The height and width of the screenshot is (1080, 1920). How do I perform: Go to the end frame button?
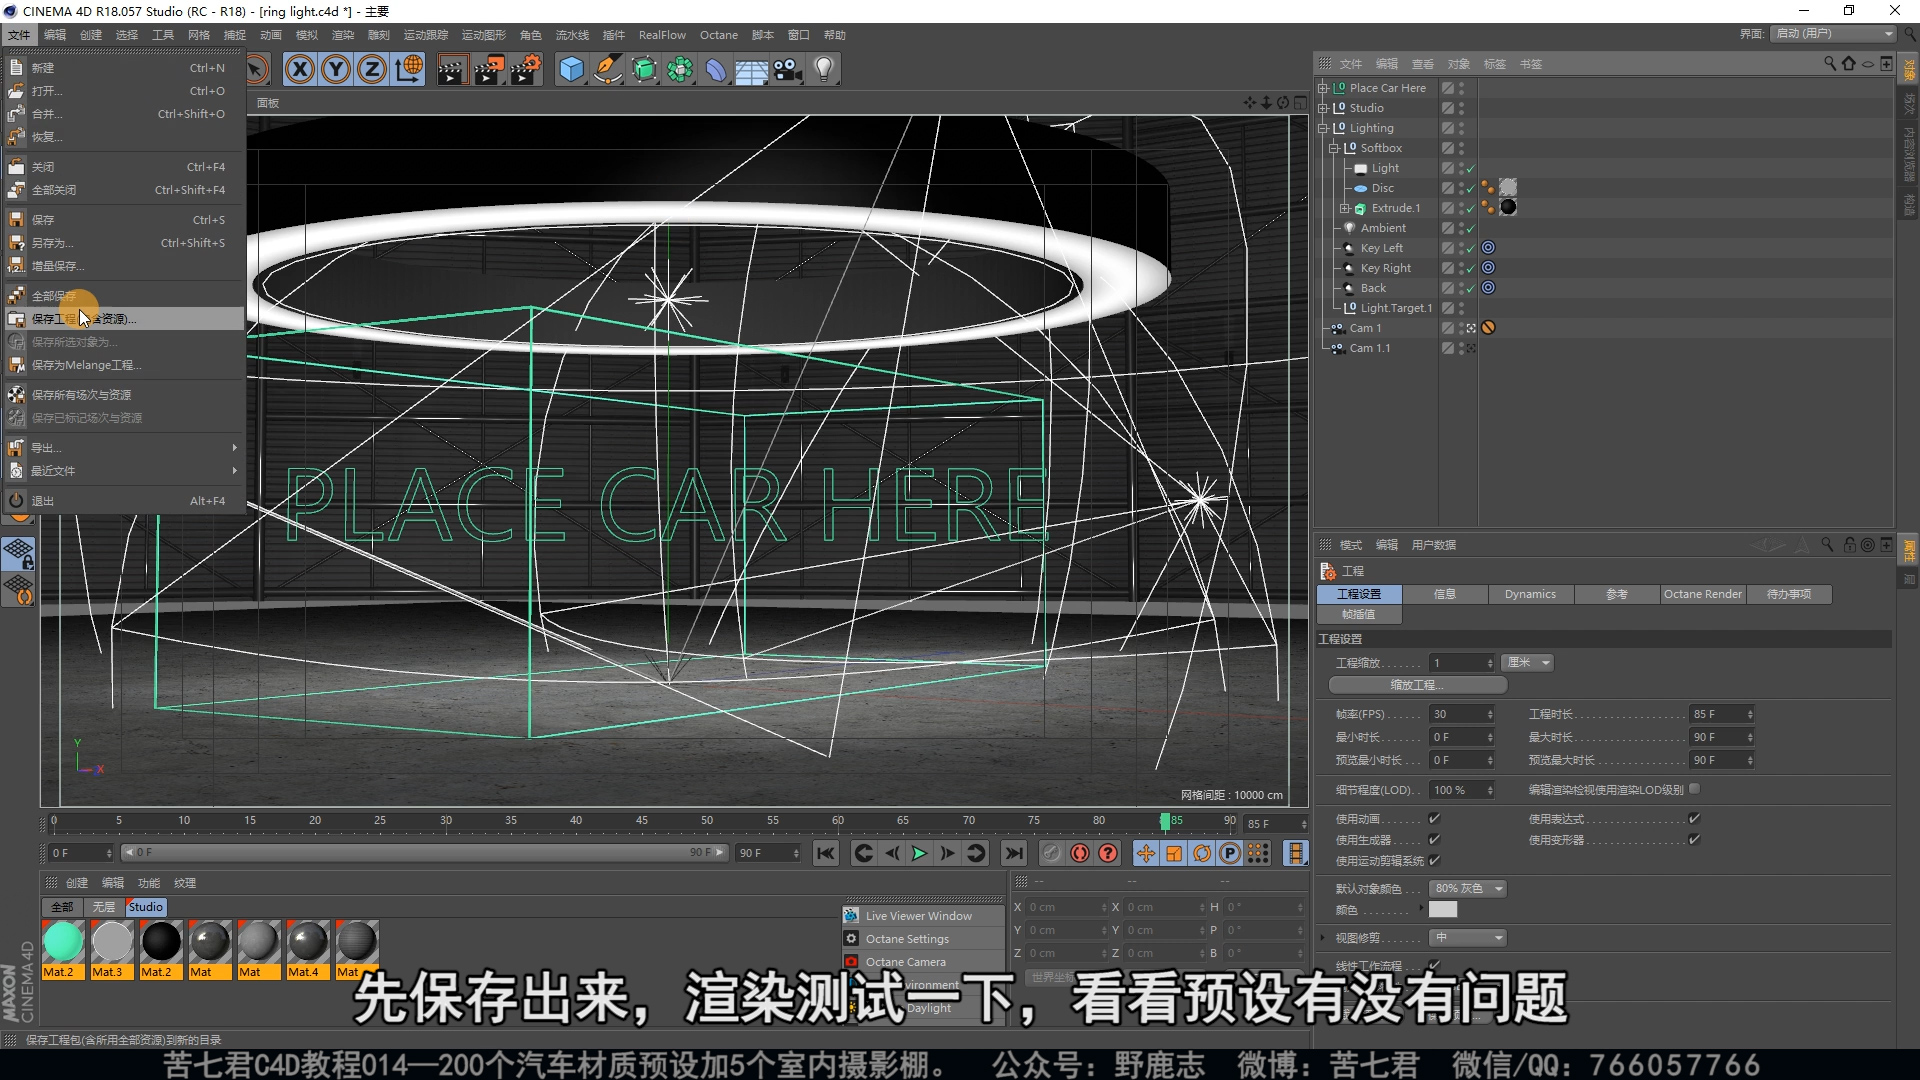(x=1013, y=853)
